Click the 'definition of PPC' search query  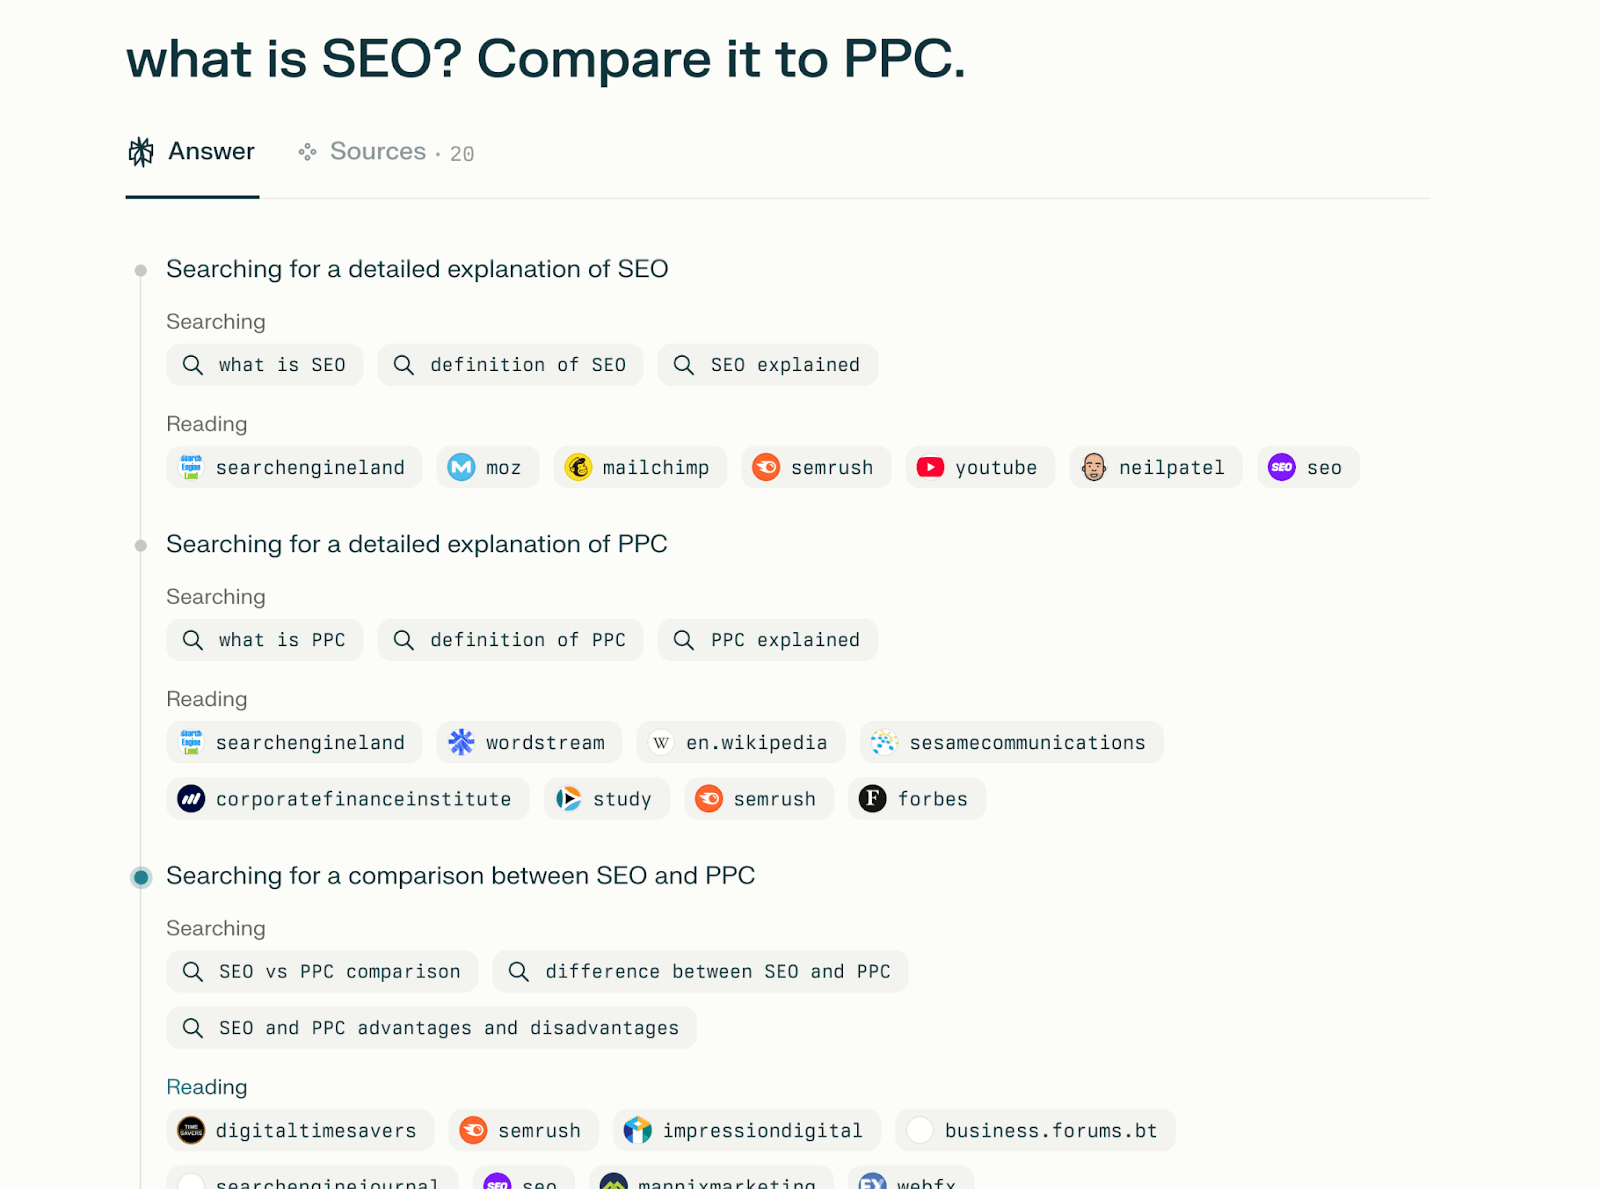(x=510, y=640)
